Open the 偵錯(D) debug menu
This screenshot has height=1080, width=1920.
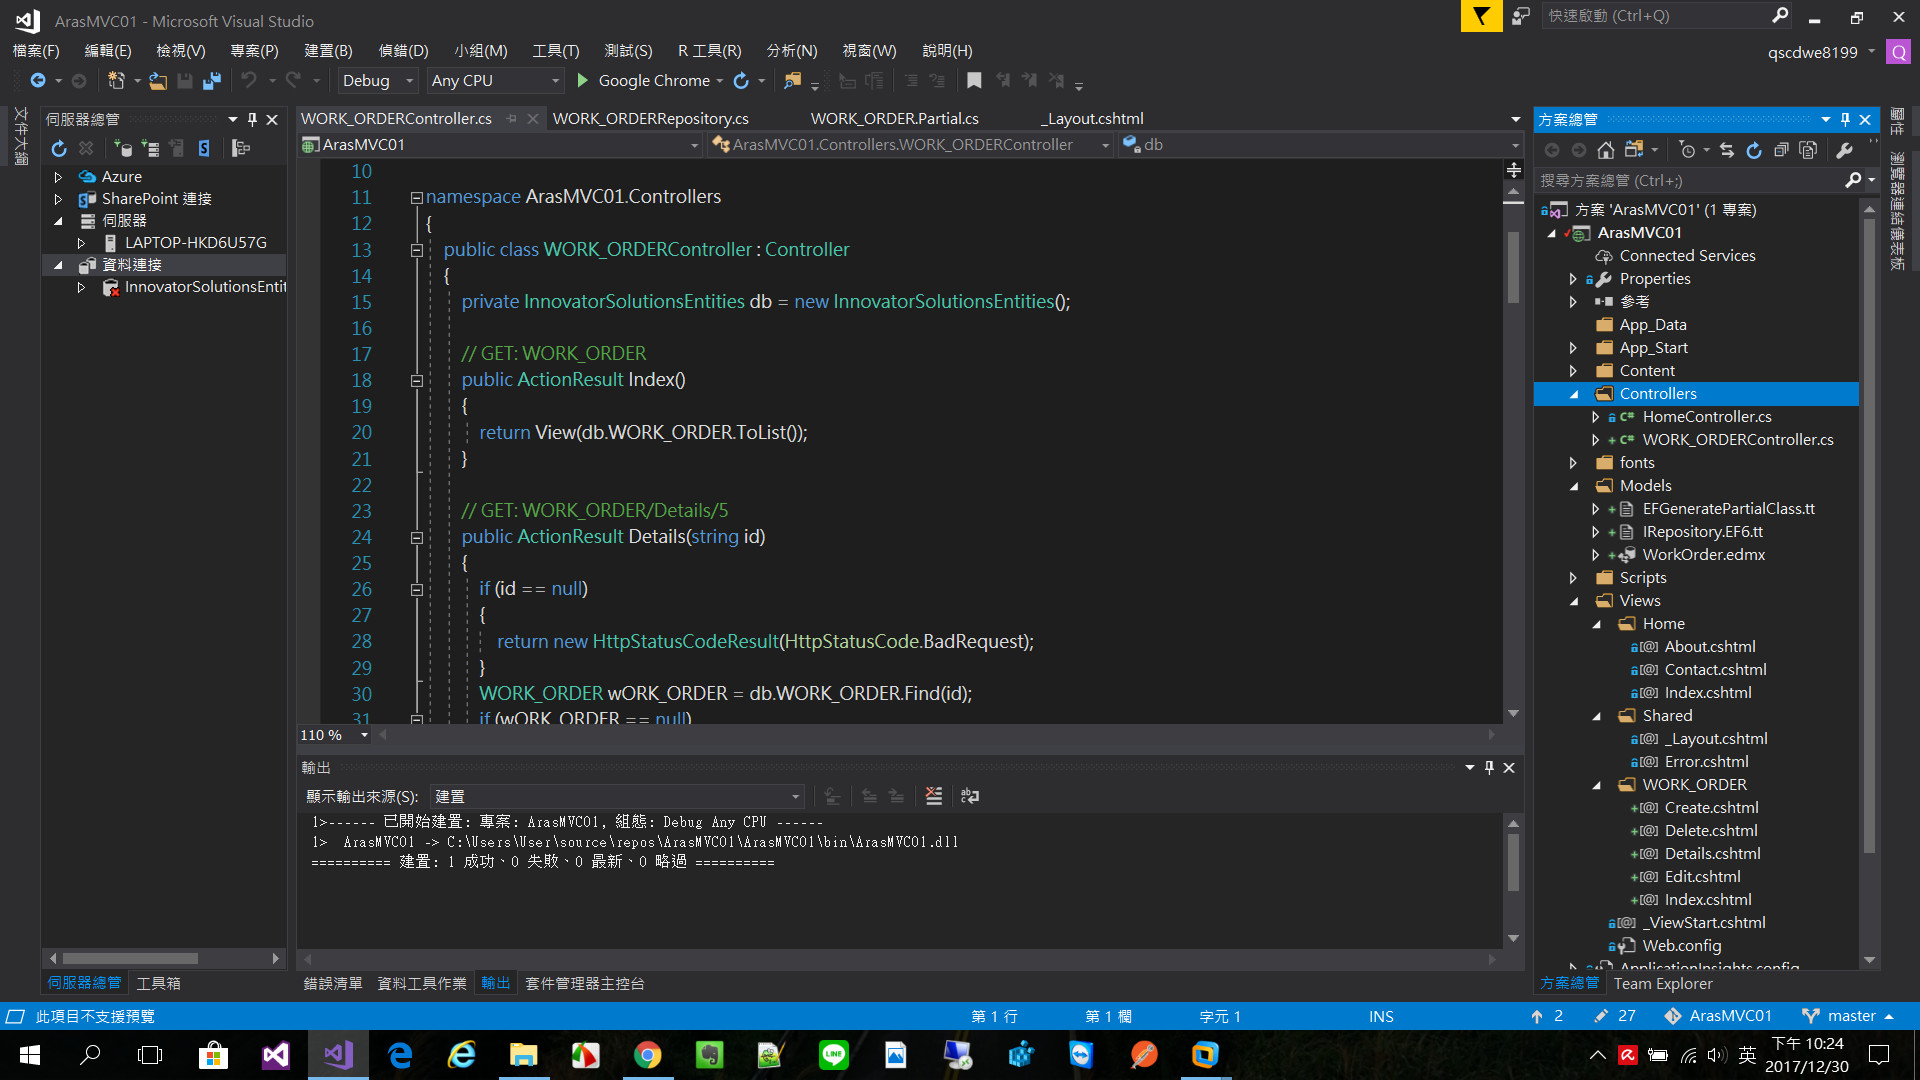point(403,51)
